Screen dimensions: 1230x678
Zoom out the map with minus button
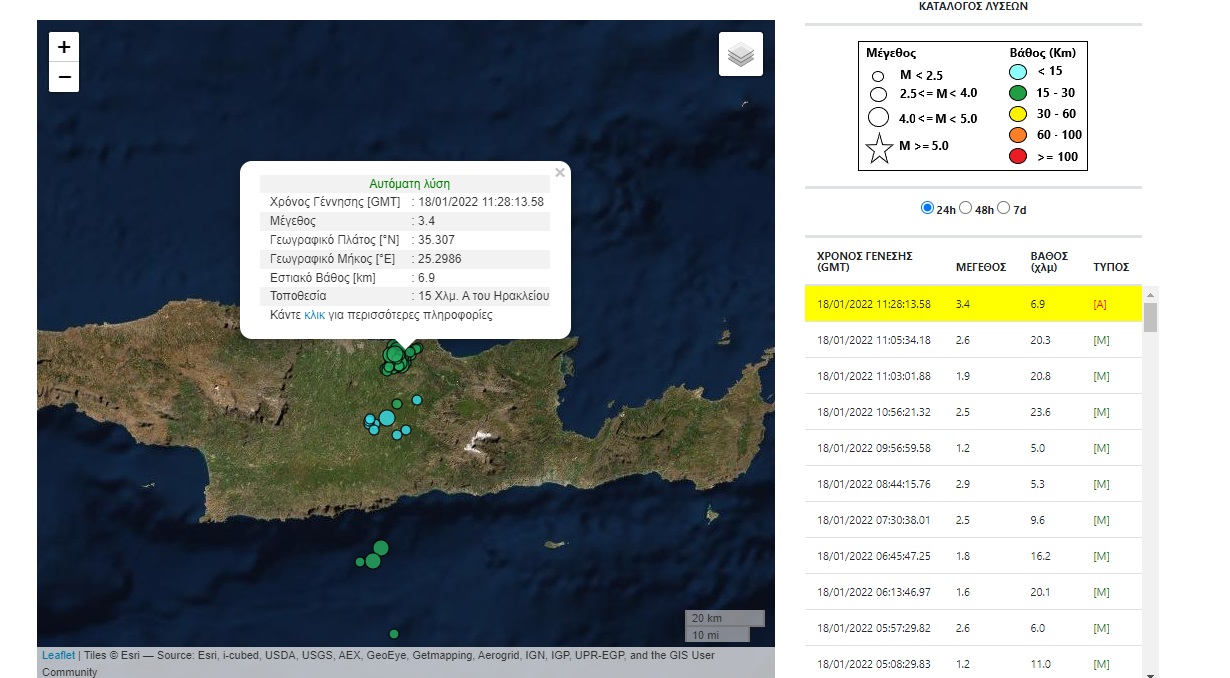tap(64, 77)
